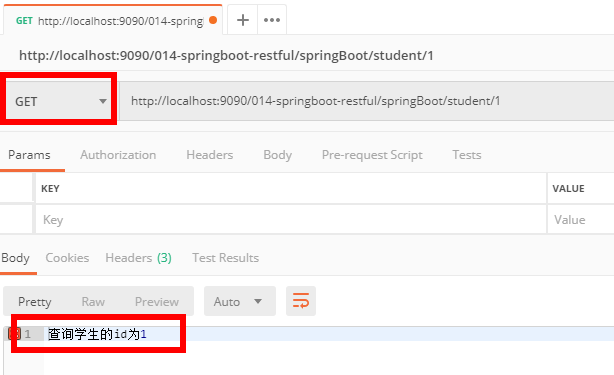The width and height of the screenshot is (614, 375).
Task: Open the Auto format dropdown
Action: pos(240,301)
